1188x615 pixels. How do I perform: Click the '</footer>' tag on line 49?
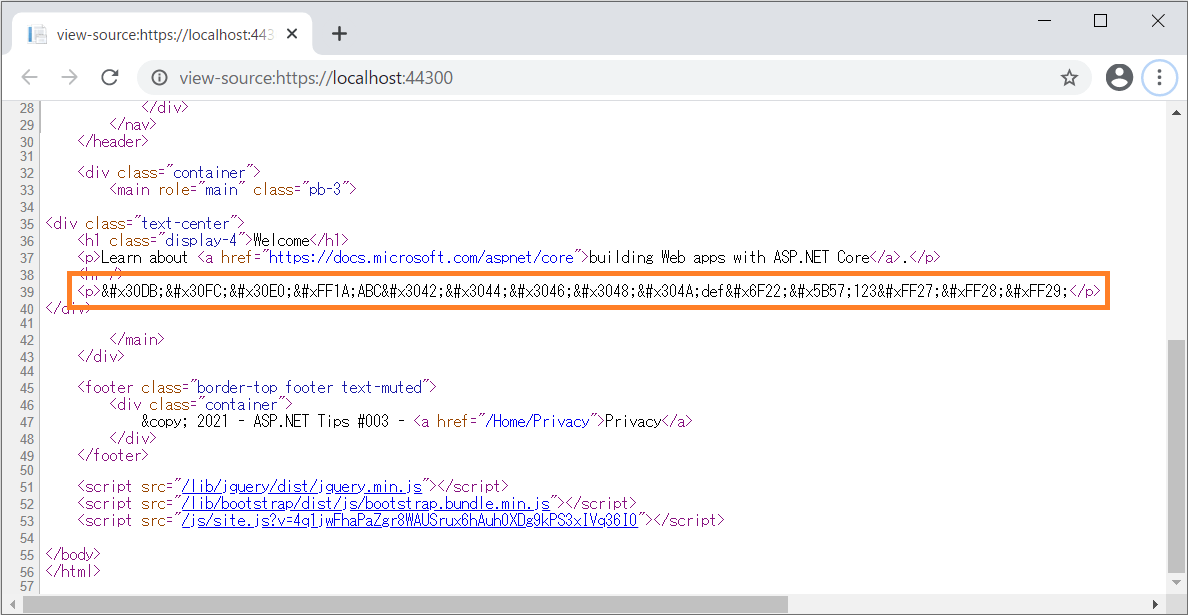[113, 456]
